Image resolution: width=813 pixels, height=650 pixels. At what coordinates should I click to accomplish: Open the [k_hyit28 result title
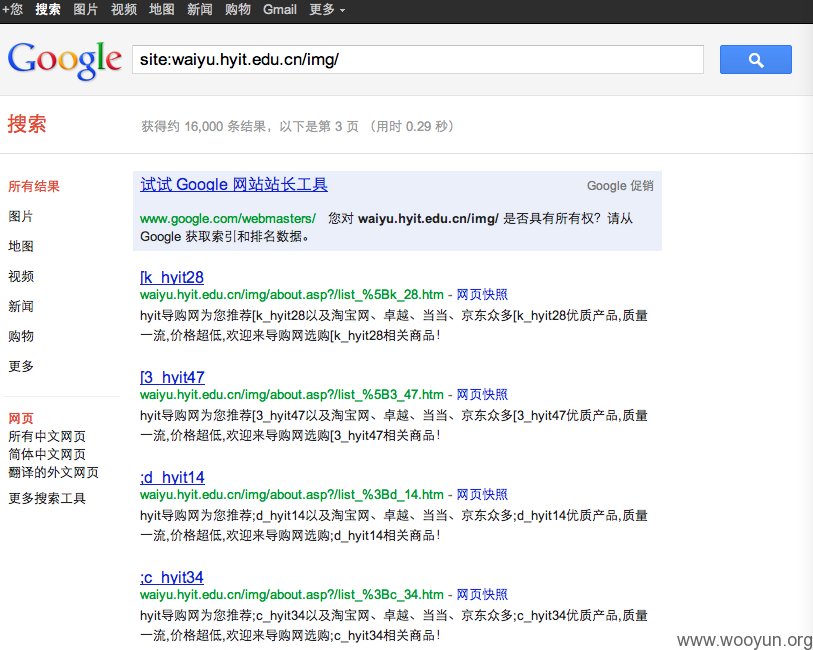click(172, 277)
